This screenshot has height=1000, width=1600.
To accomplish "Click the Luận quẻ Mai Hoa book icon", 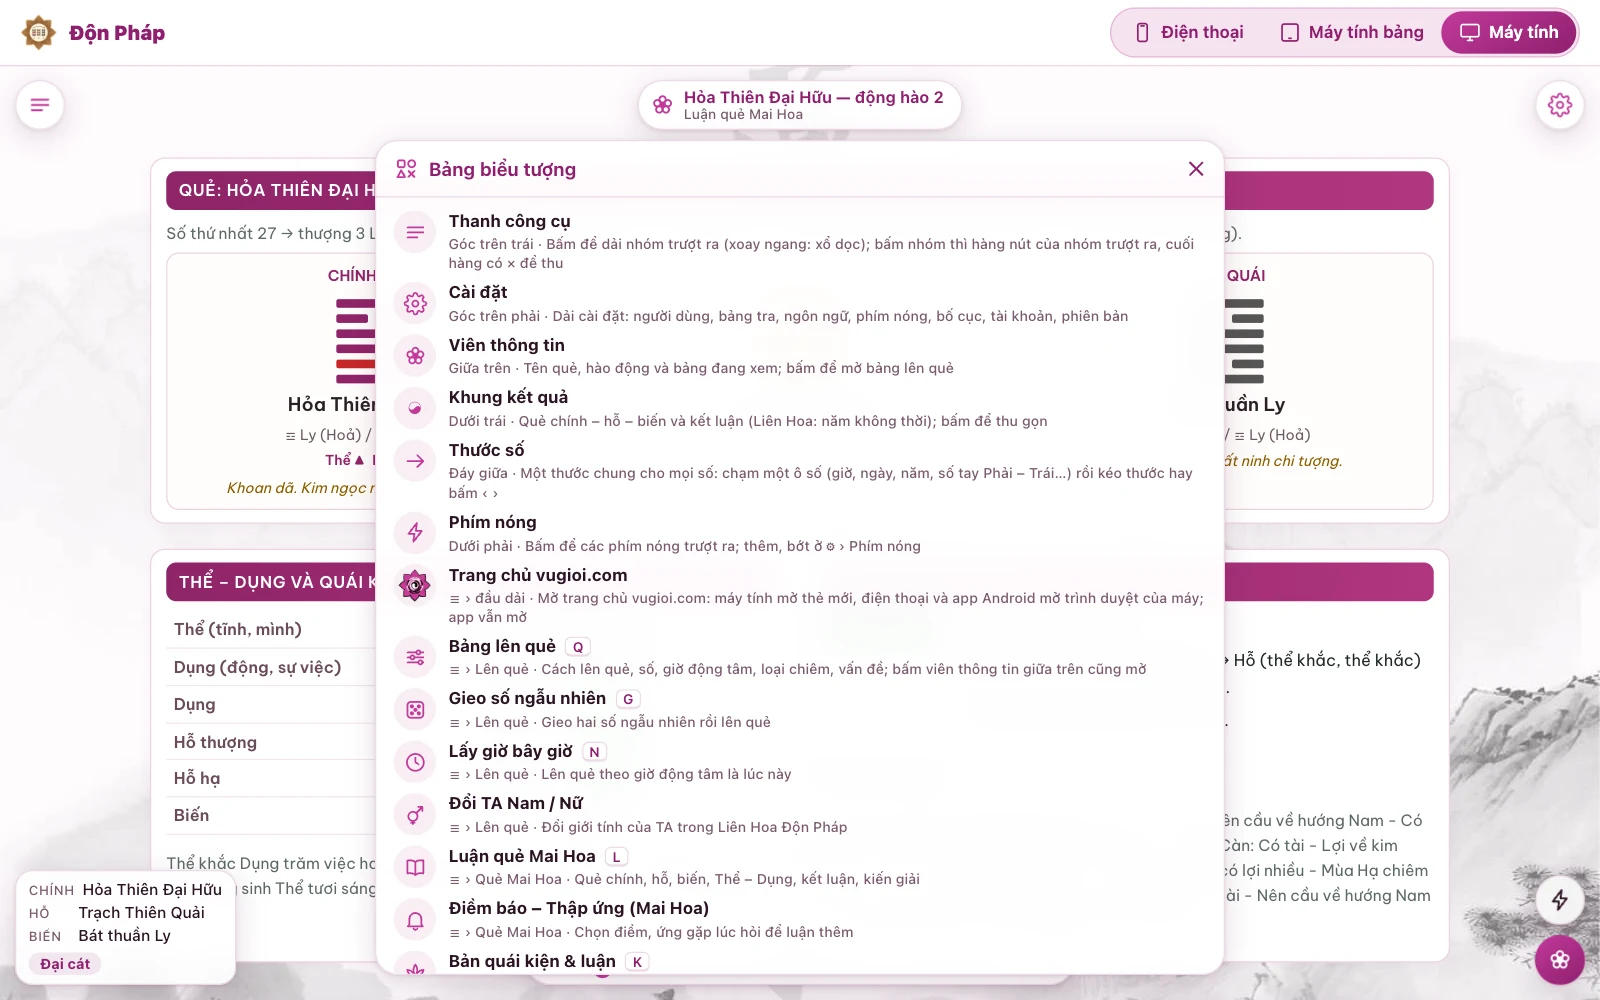I will click(415, 867).
